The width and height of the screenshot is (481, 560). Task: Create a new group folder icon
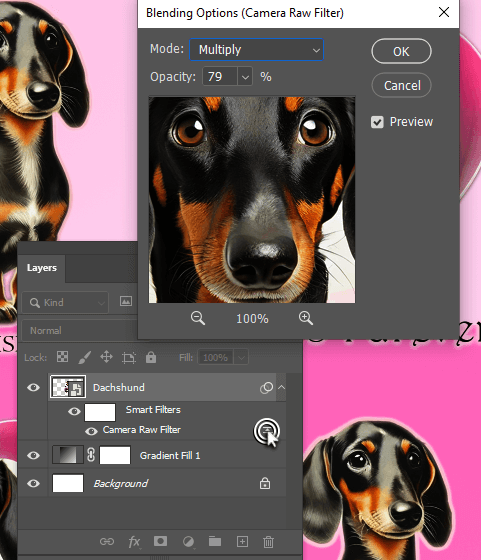(215, 541)
